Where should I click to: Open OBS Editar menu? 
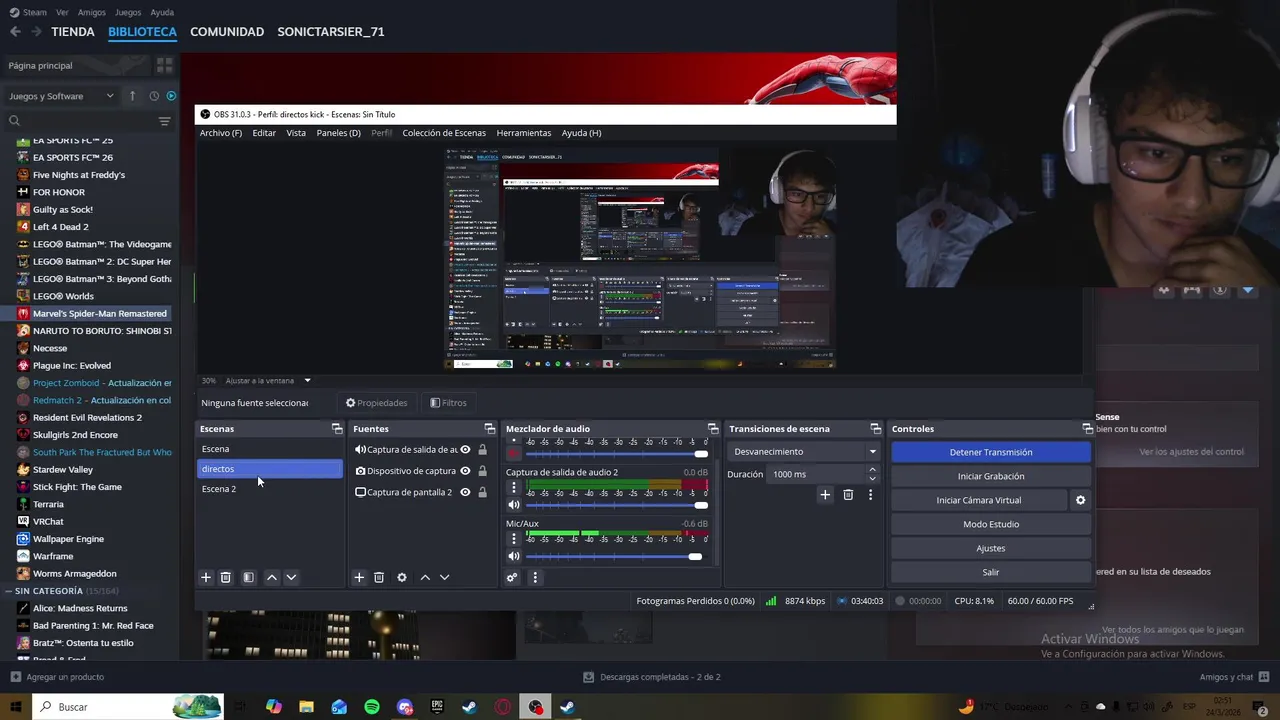264,133
